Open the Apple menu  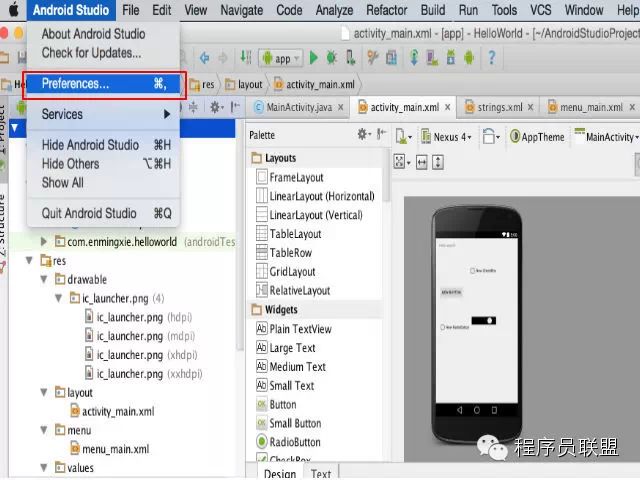point(13,10)
